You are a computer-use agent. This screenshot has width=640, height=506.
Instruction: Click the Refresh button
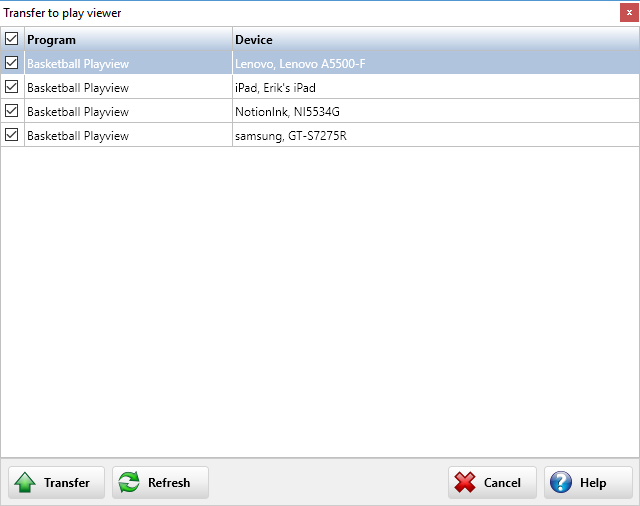pos(160,482)
